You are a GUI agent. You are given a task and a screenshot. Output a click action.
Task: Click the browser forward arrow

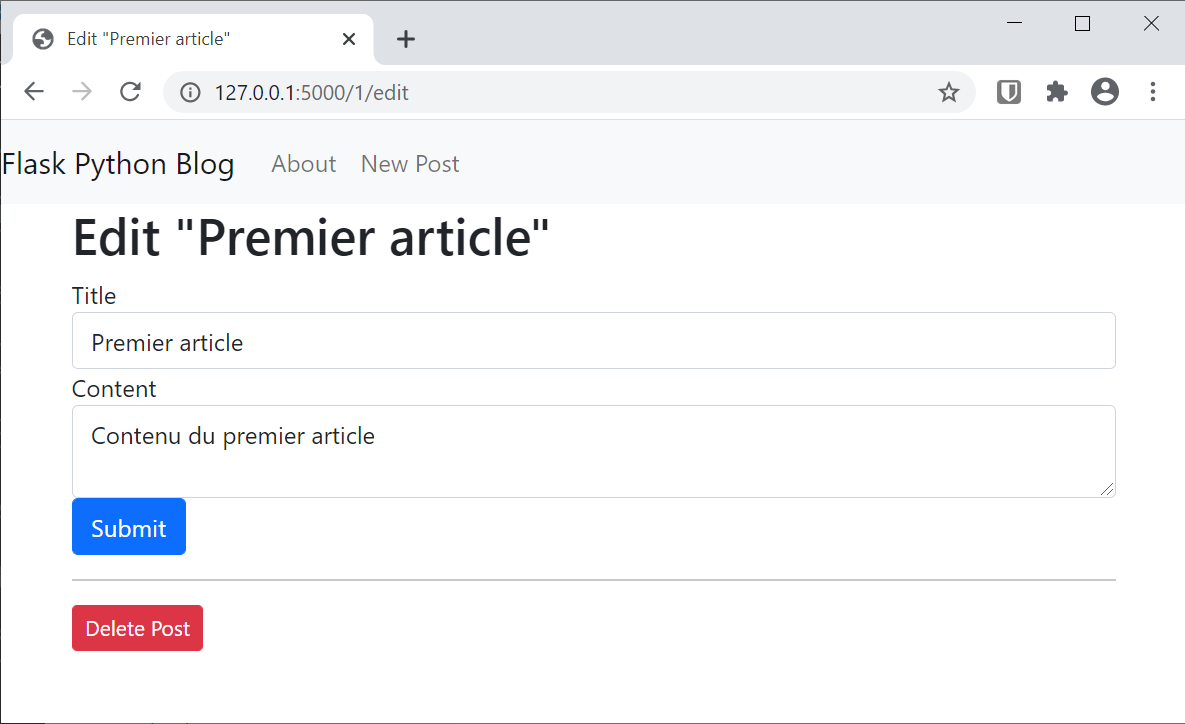pos(82,93)
